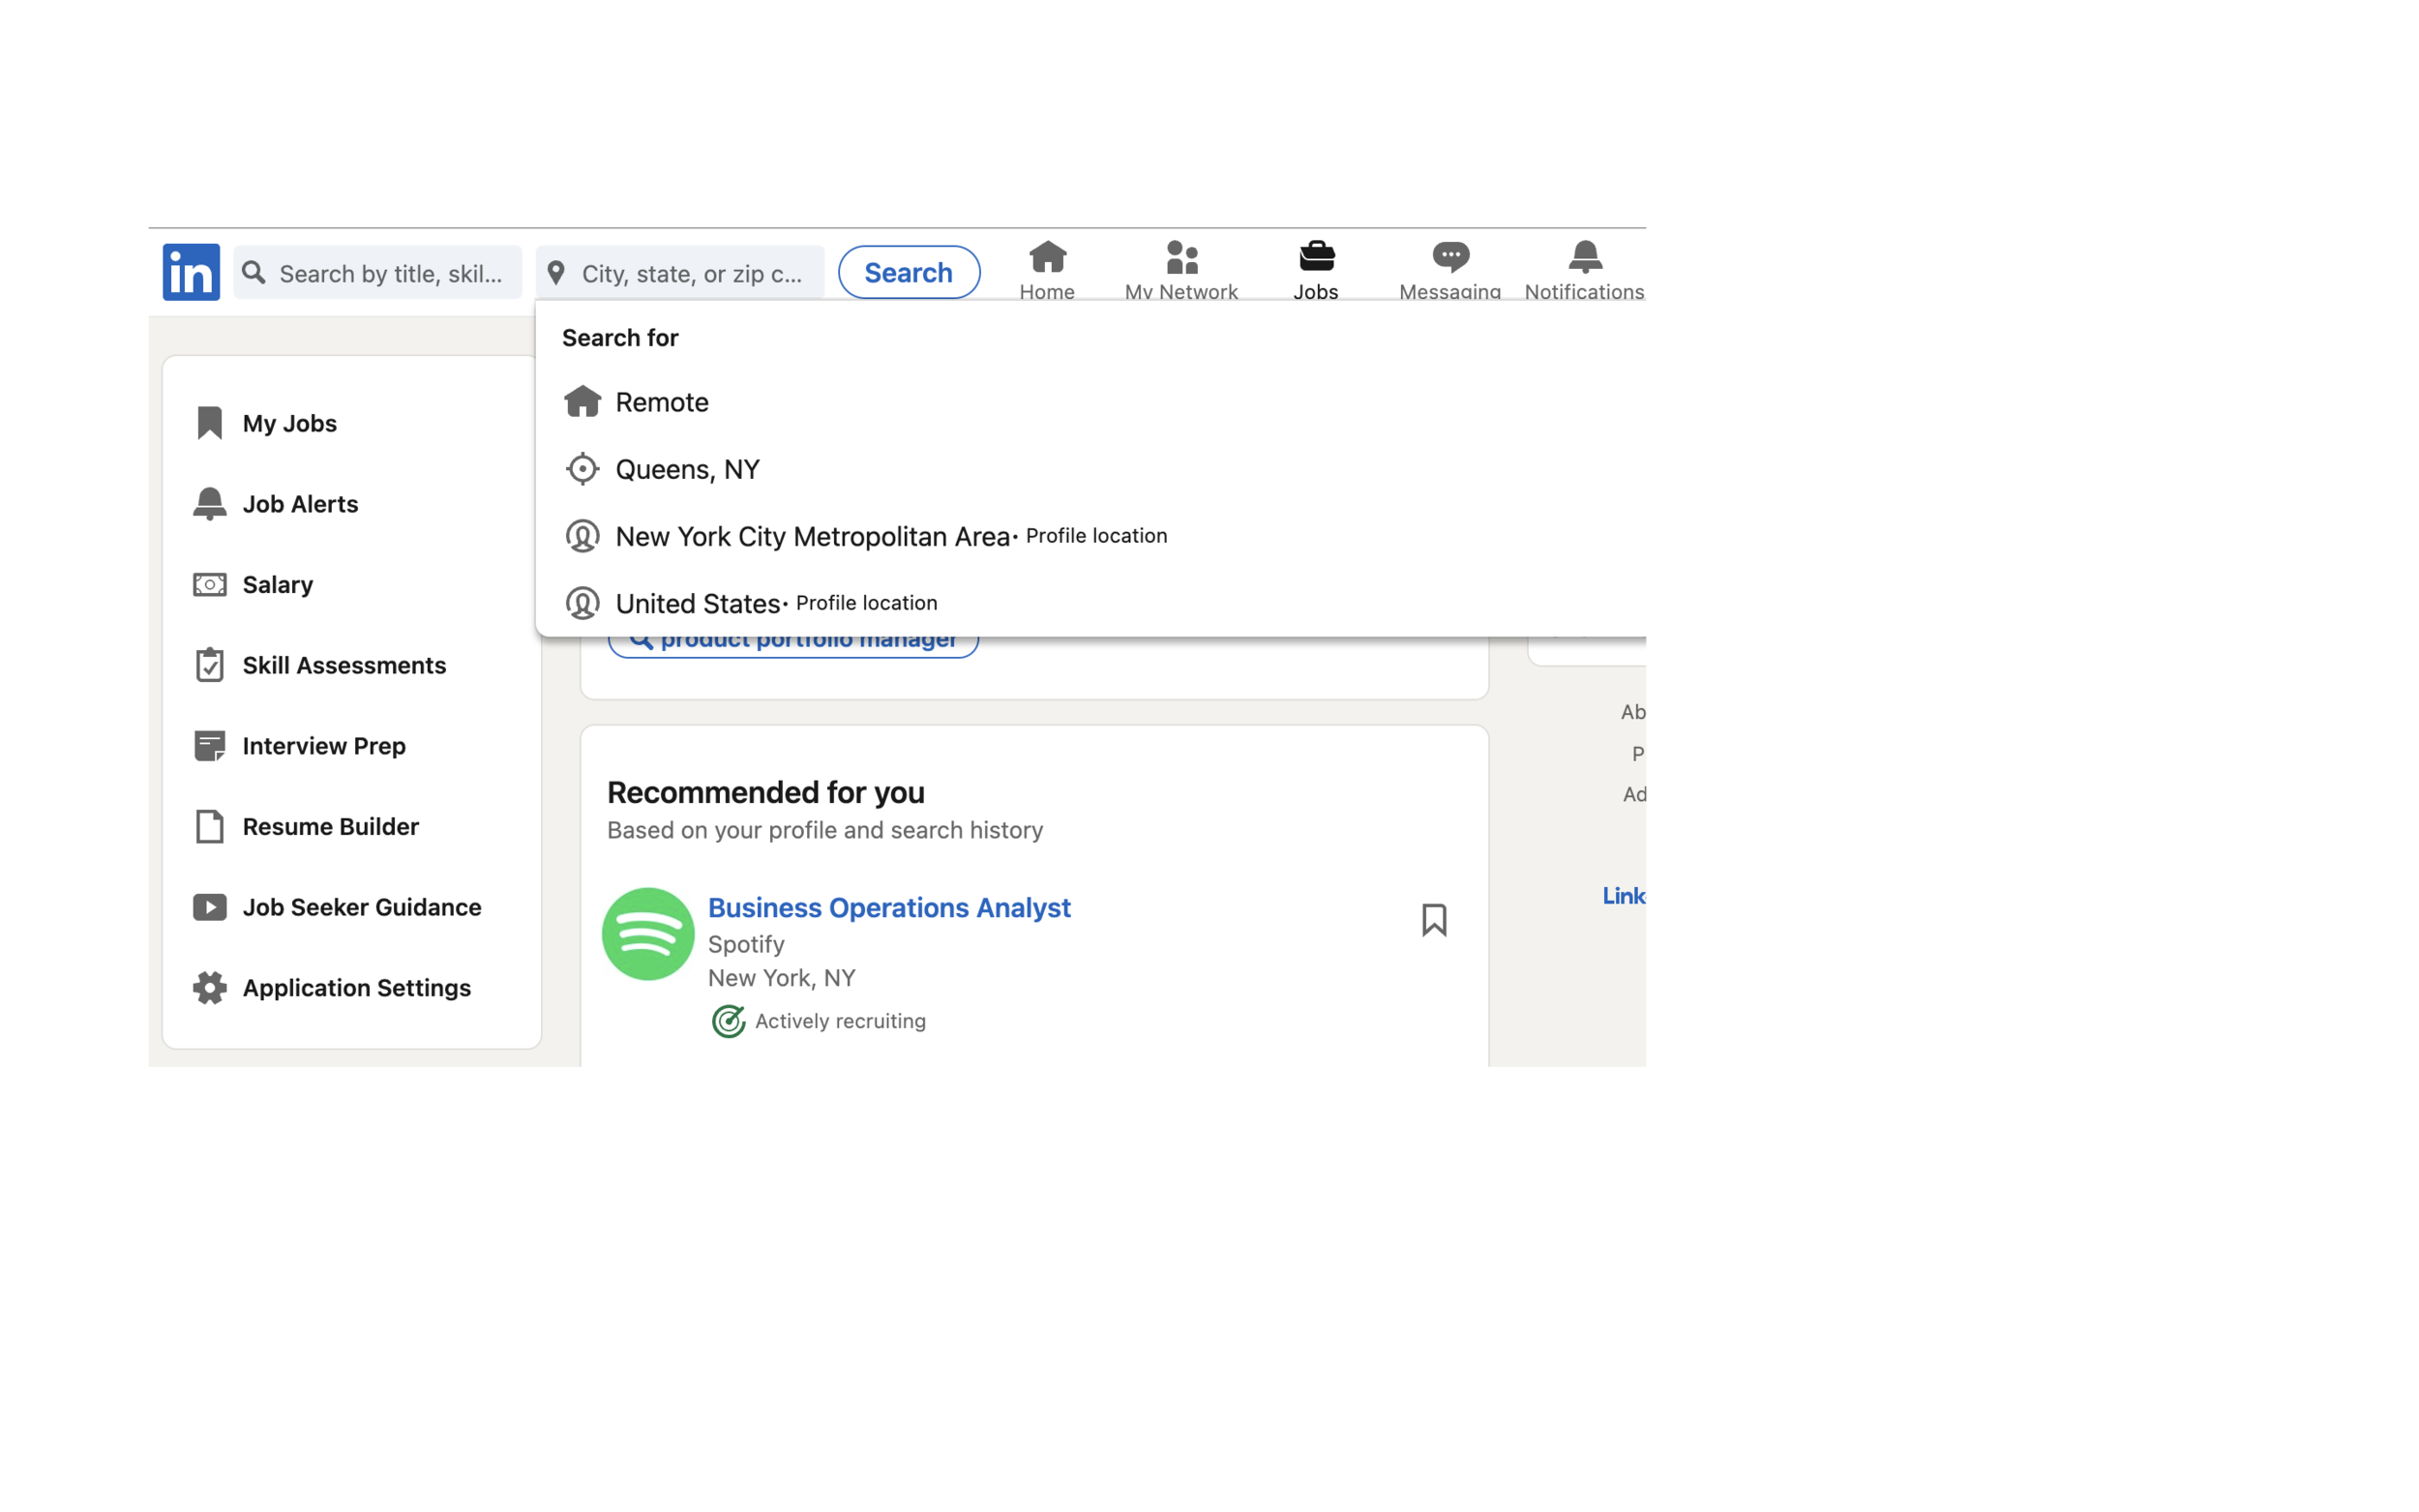Click the Search button
Image resolution: width=2419 pixels, height=1512 pixels.
909,272
